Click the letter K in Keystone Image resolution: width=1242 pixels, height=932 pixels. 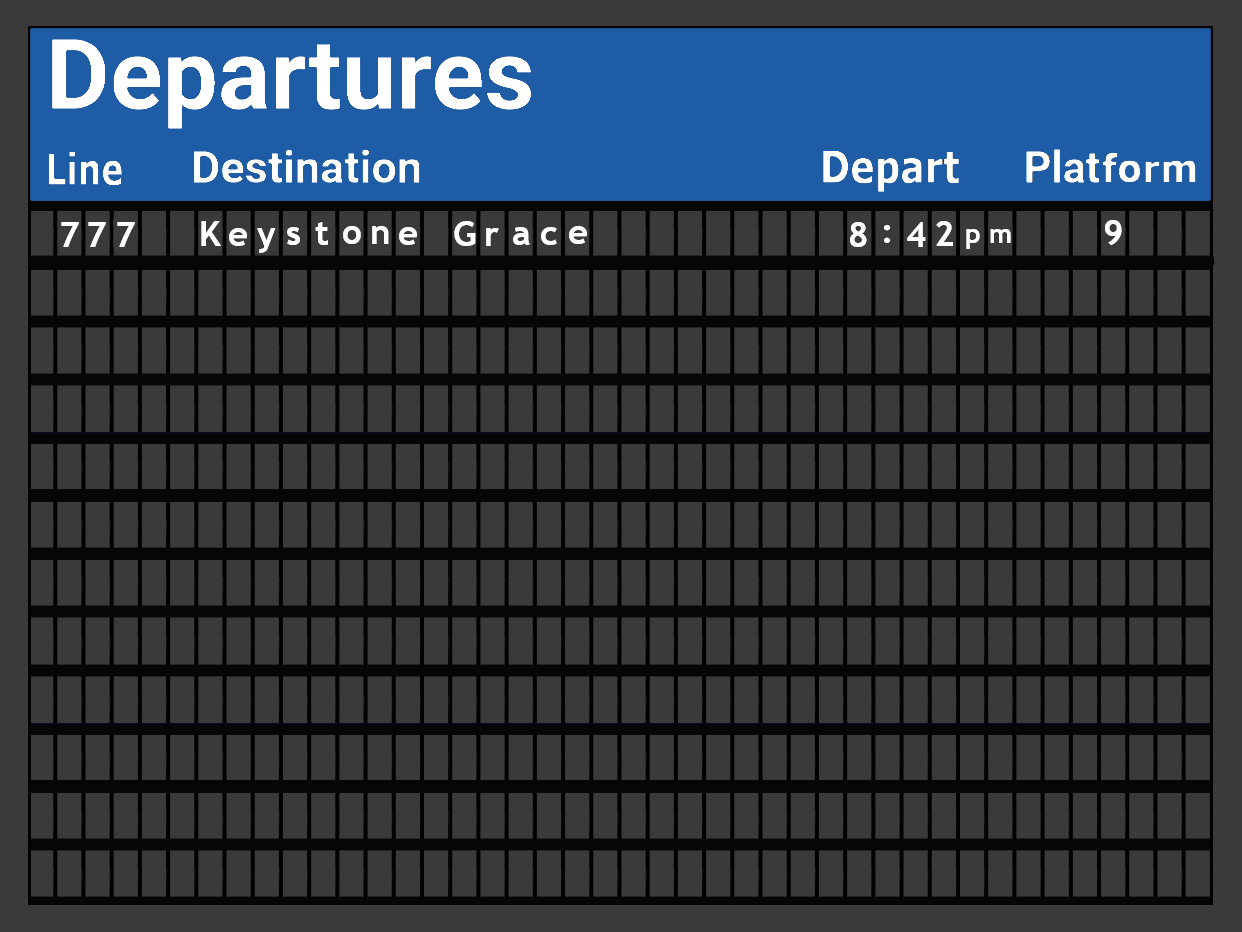[x=209, y=235]
